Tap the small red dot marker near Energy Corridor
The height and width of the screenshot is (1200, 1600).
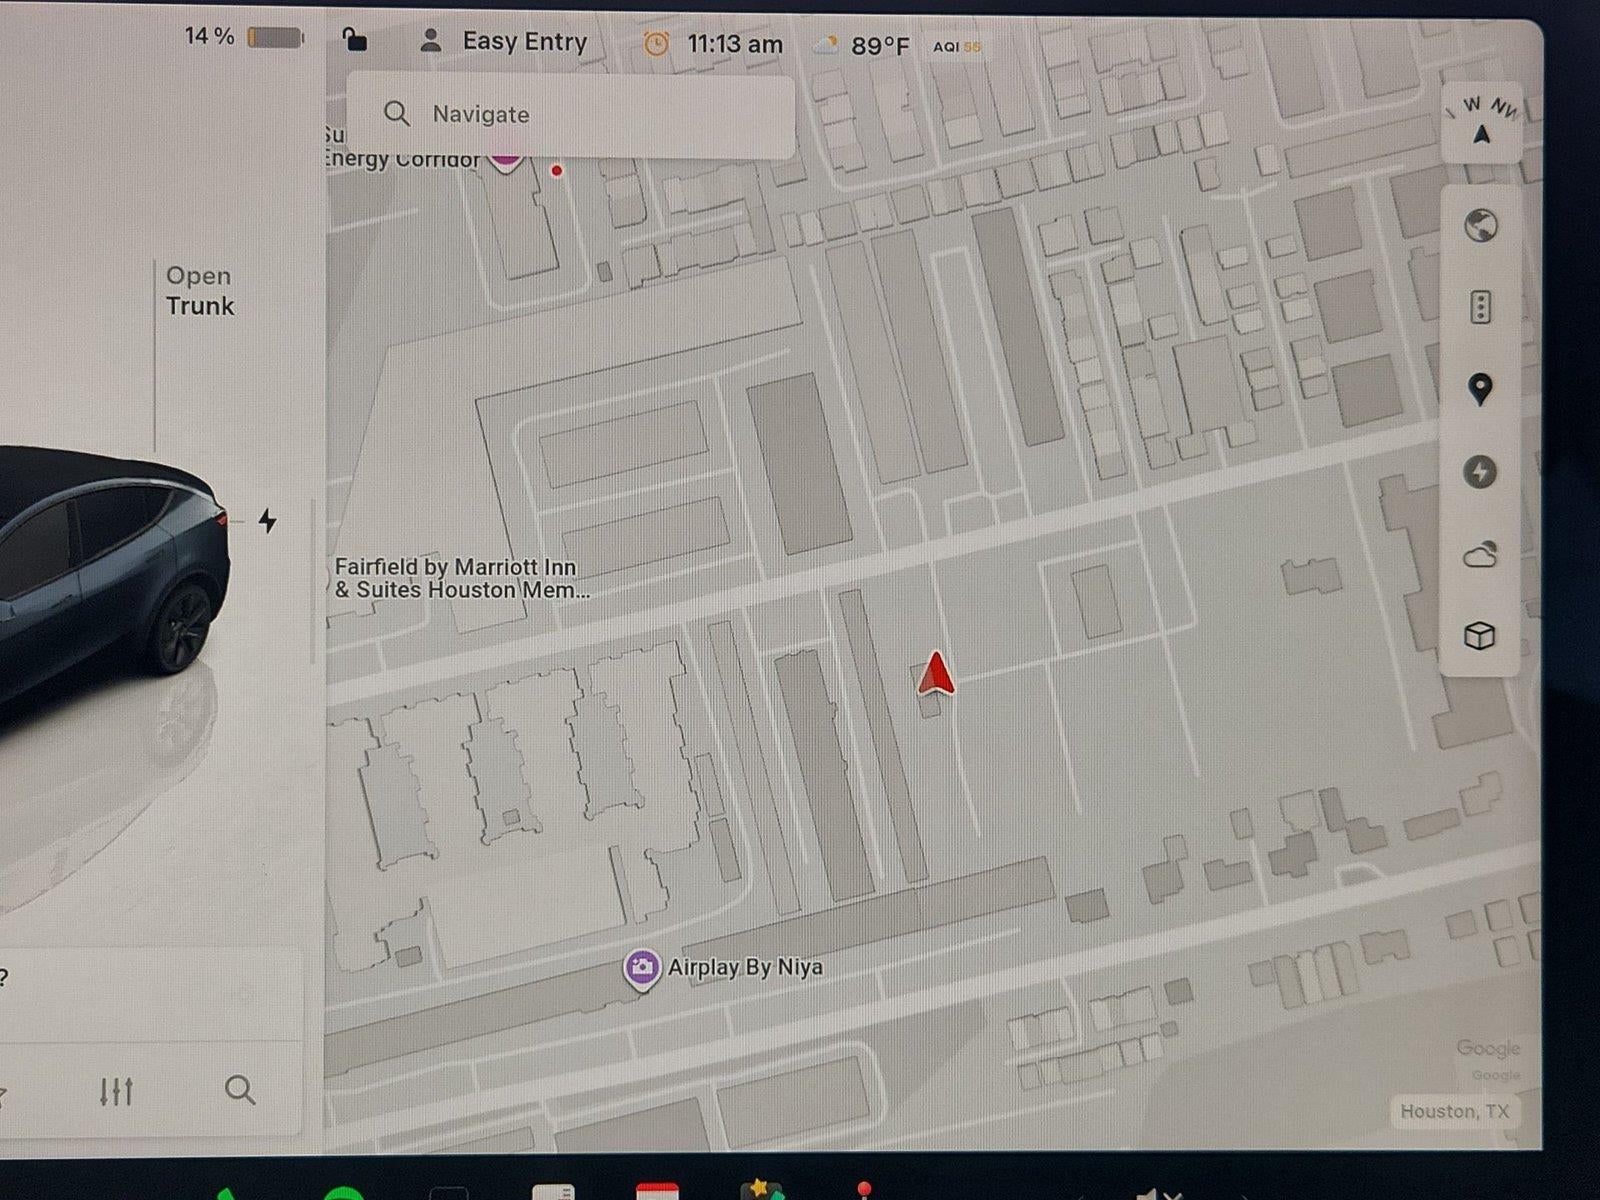pos(557,171)
